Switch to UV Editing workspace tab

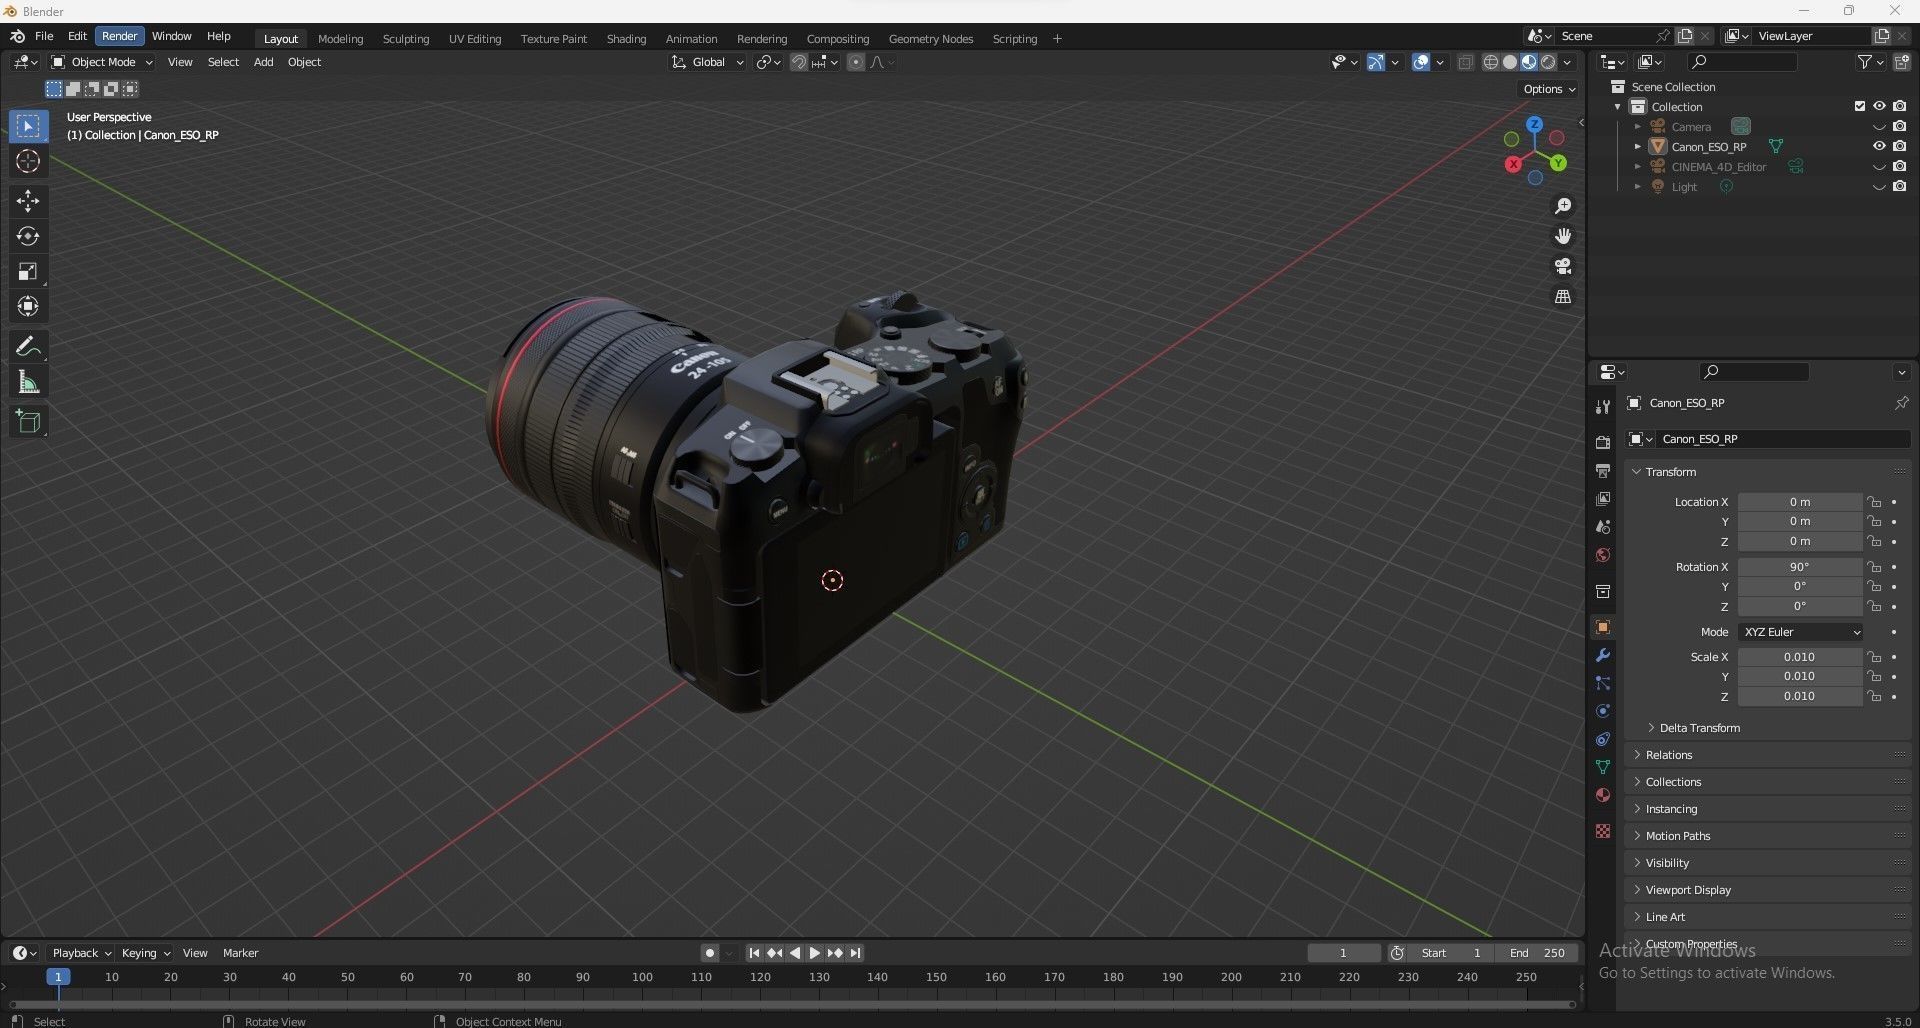click(475, 39)
